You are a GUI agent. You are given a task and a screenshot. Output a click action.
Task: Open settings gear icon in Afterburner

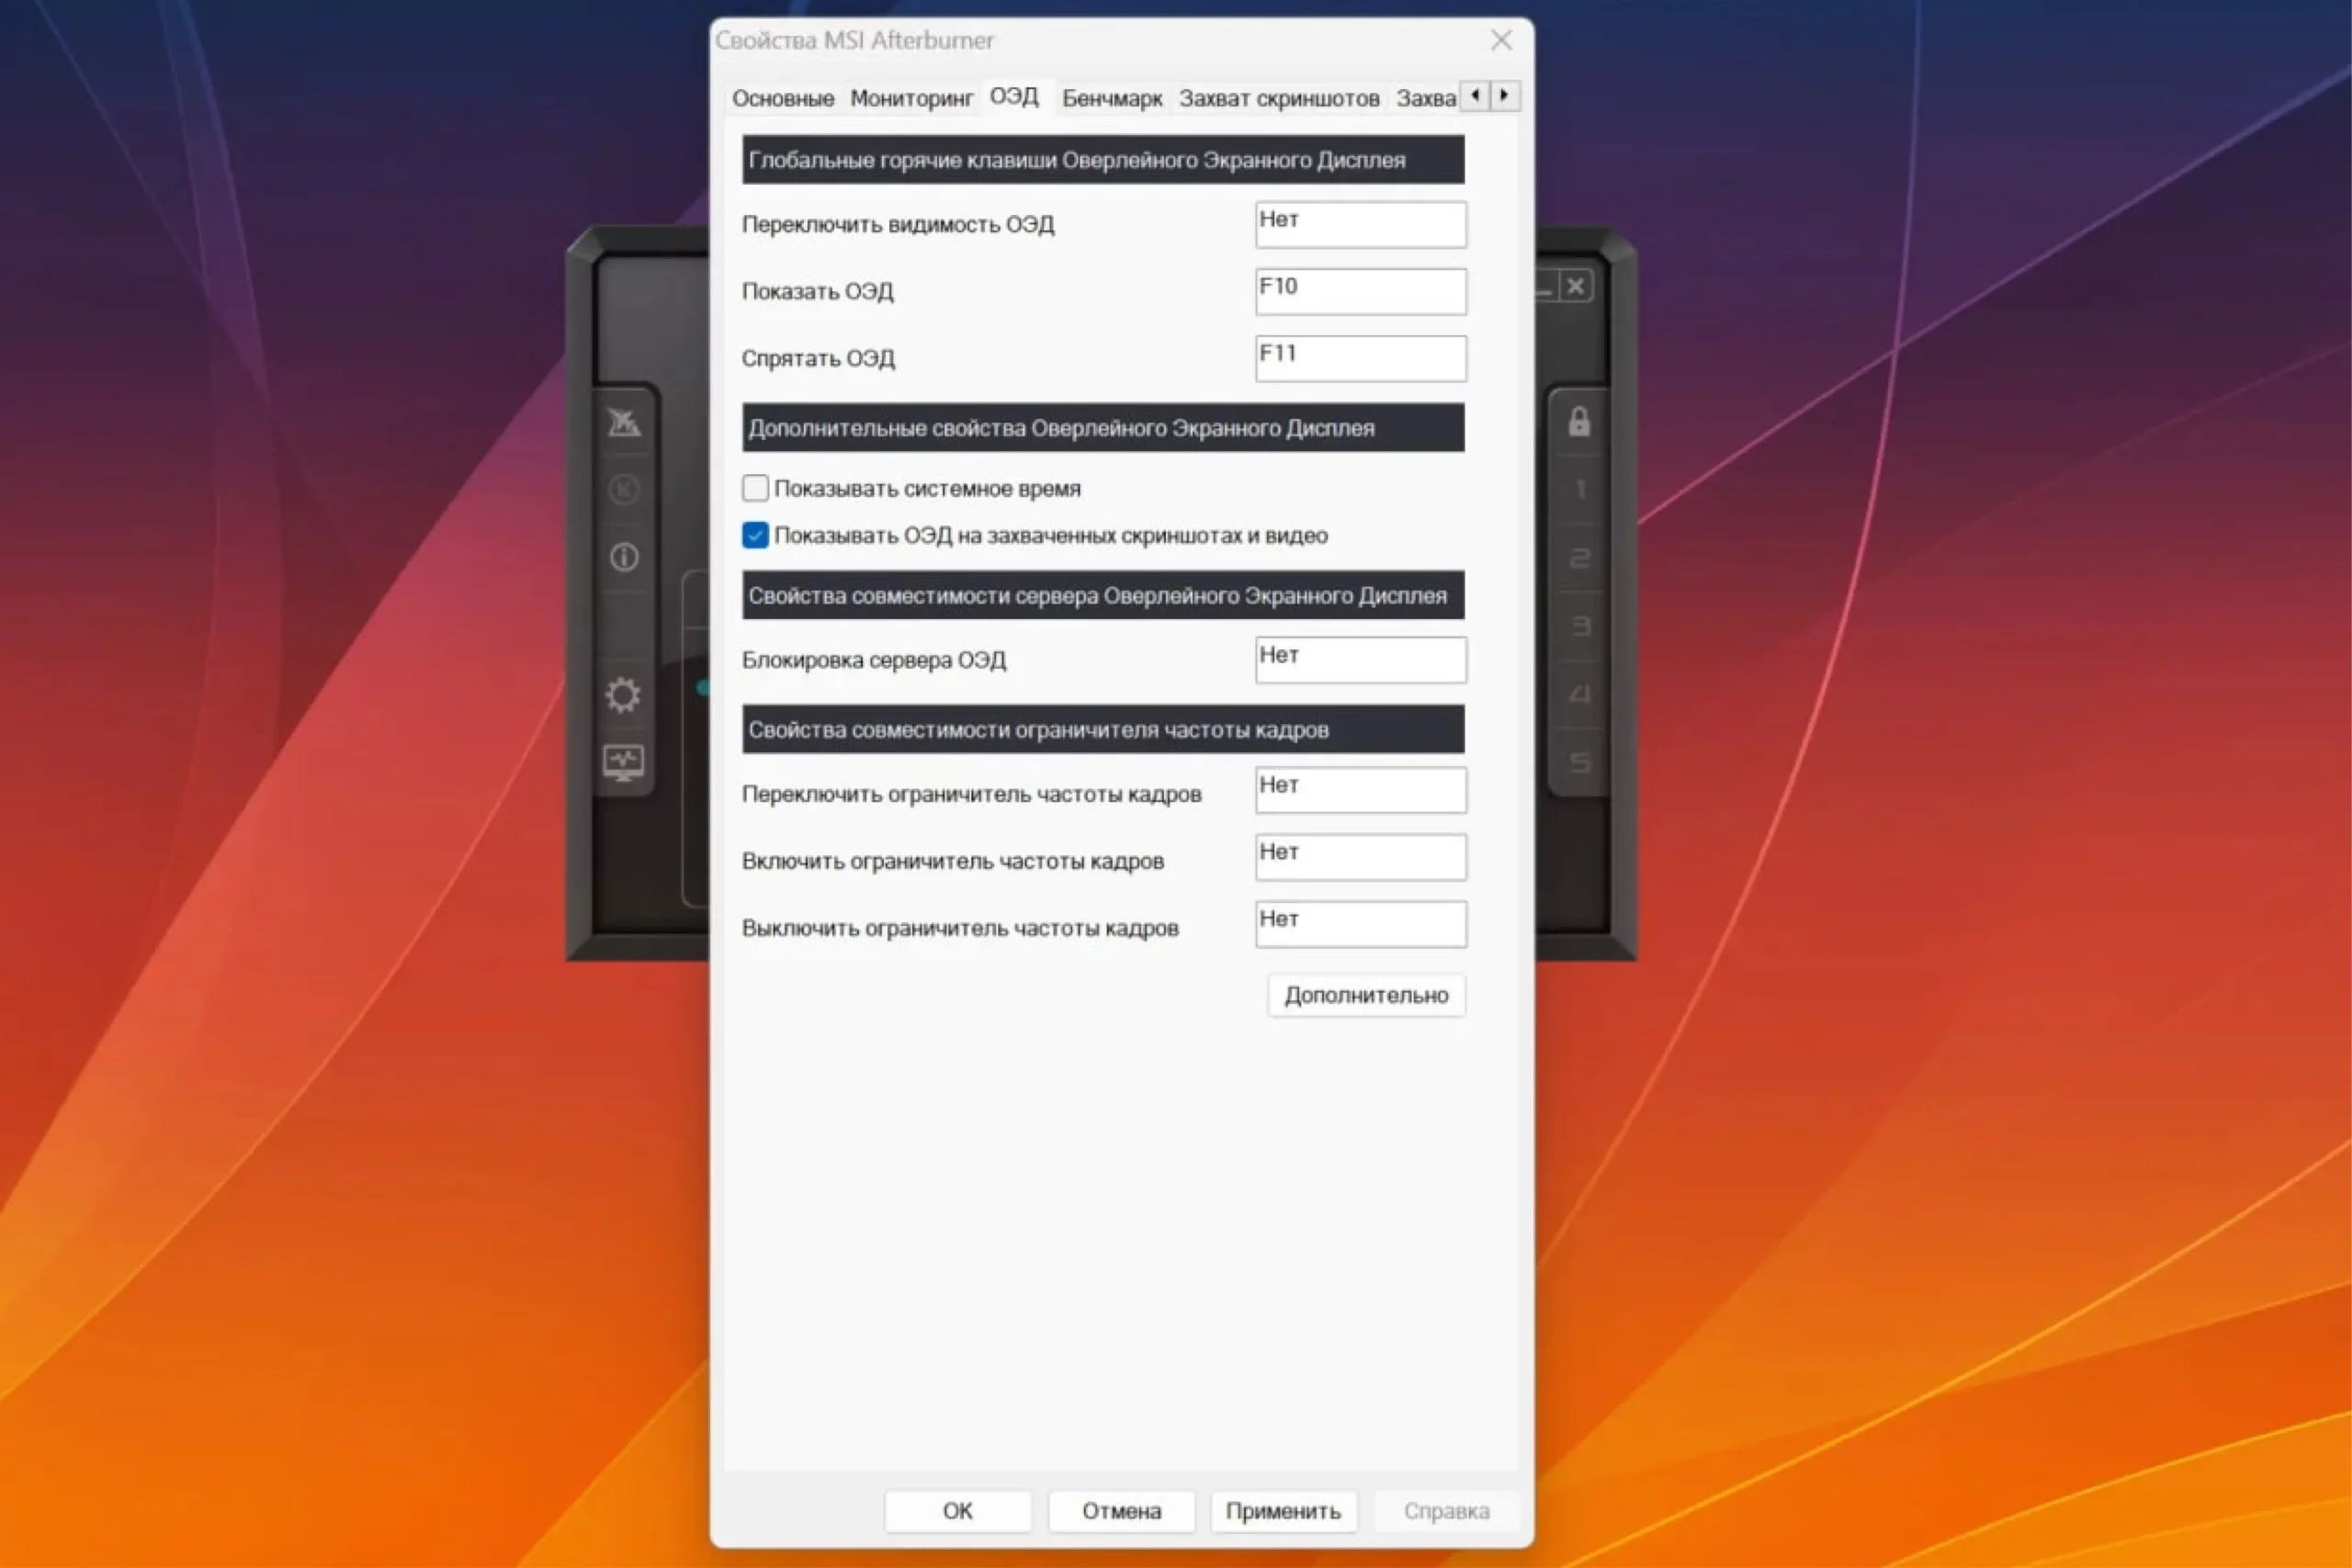click(623, 694)
